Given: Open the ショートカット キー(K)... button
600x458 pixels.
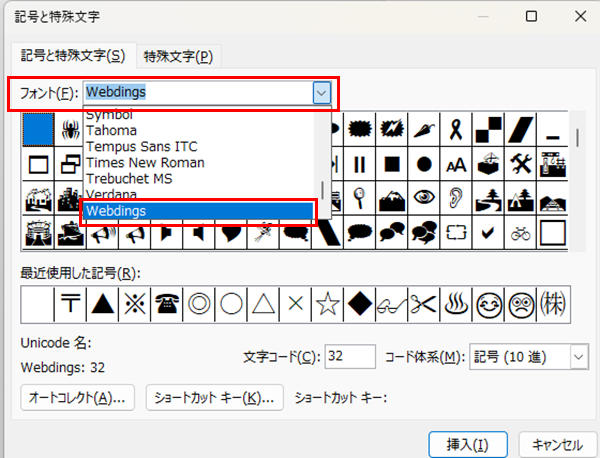Looking at the screenshot, I should click(x=214, y=398).
